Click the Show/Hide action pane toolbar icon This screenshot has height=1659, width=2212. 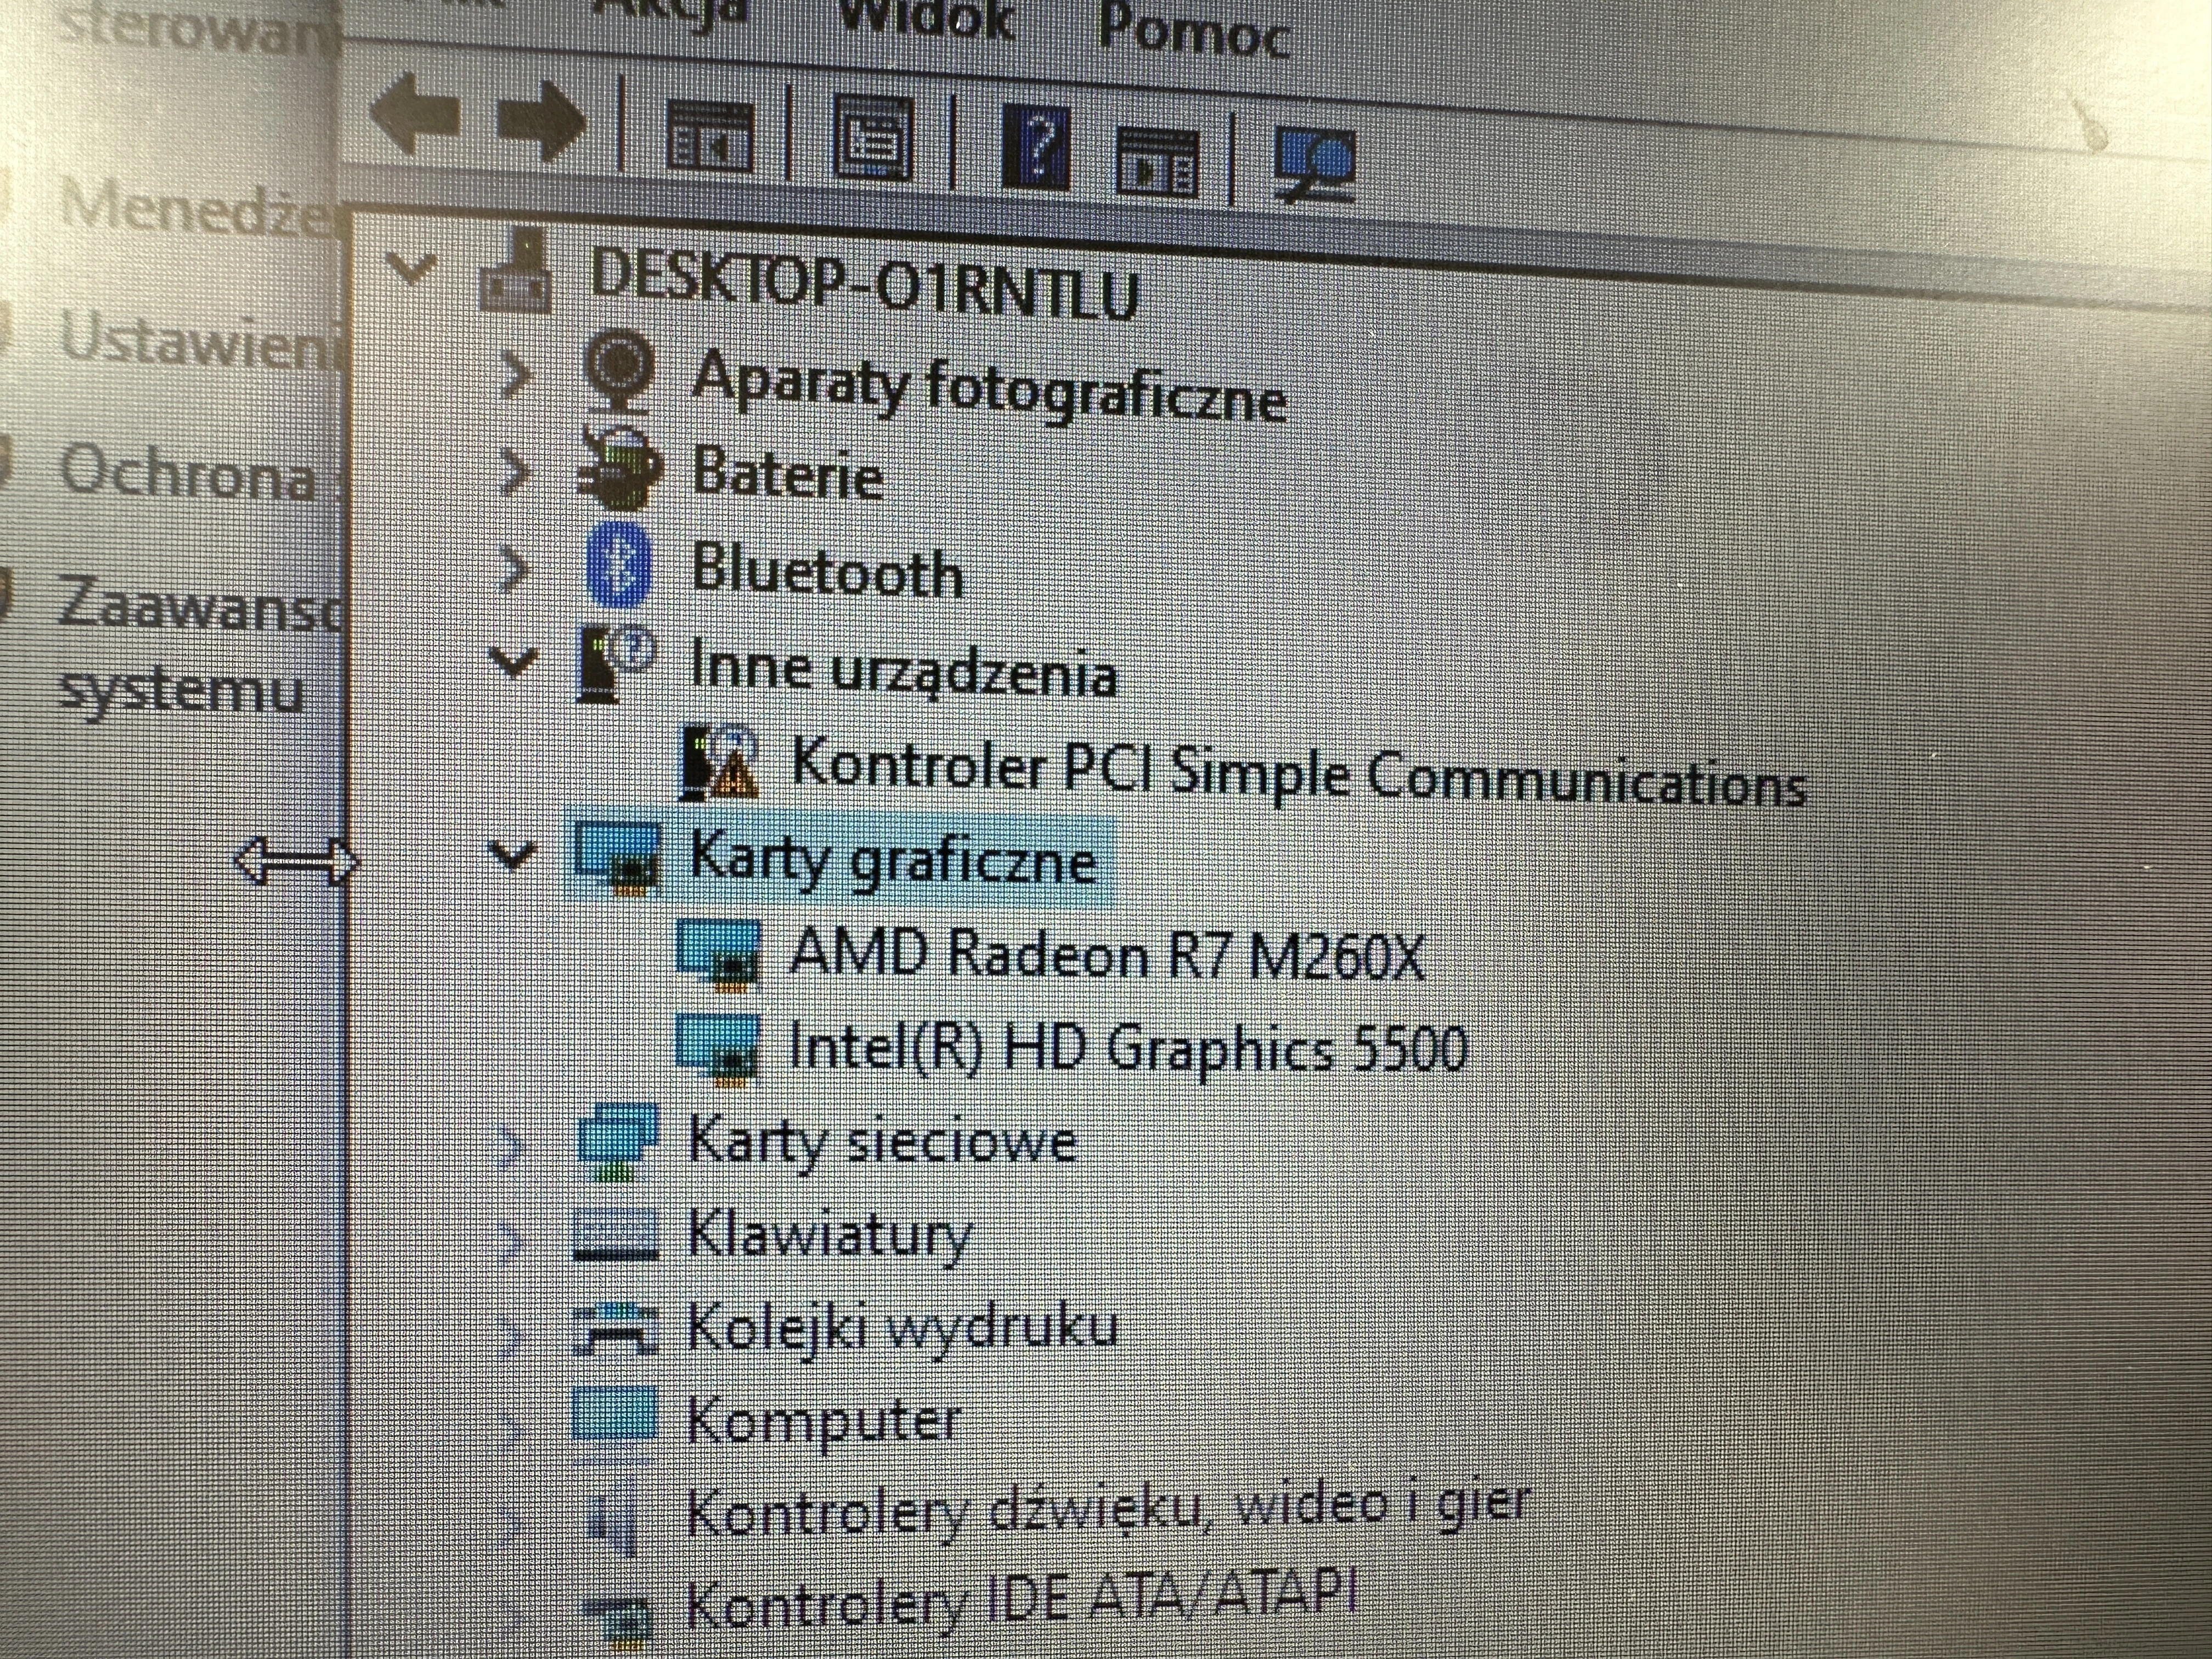1156,160
